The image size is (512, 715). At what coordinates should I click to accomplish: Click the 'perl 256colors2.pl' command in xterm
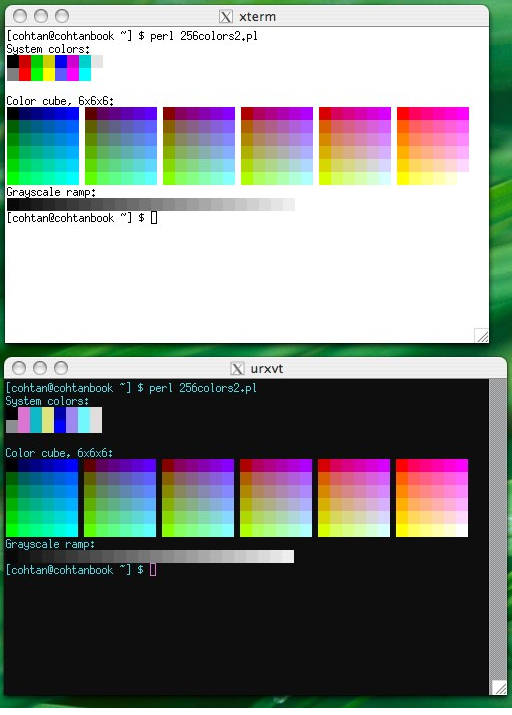[204, 36]
